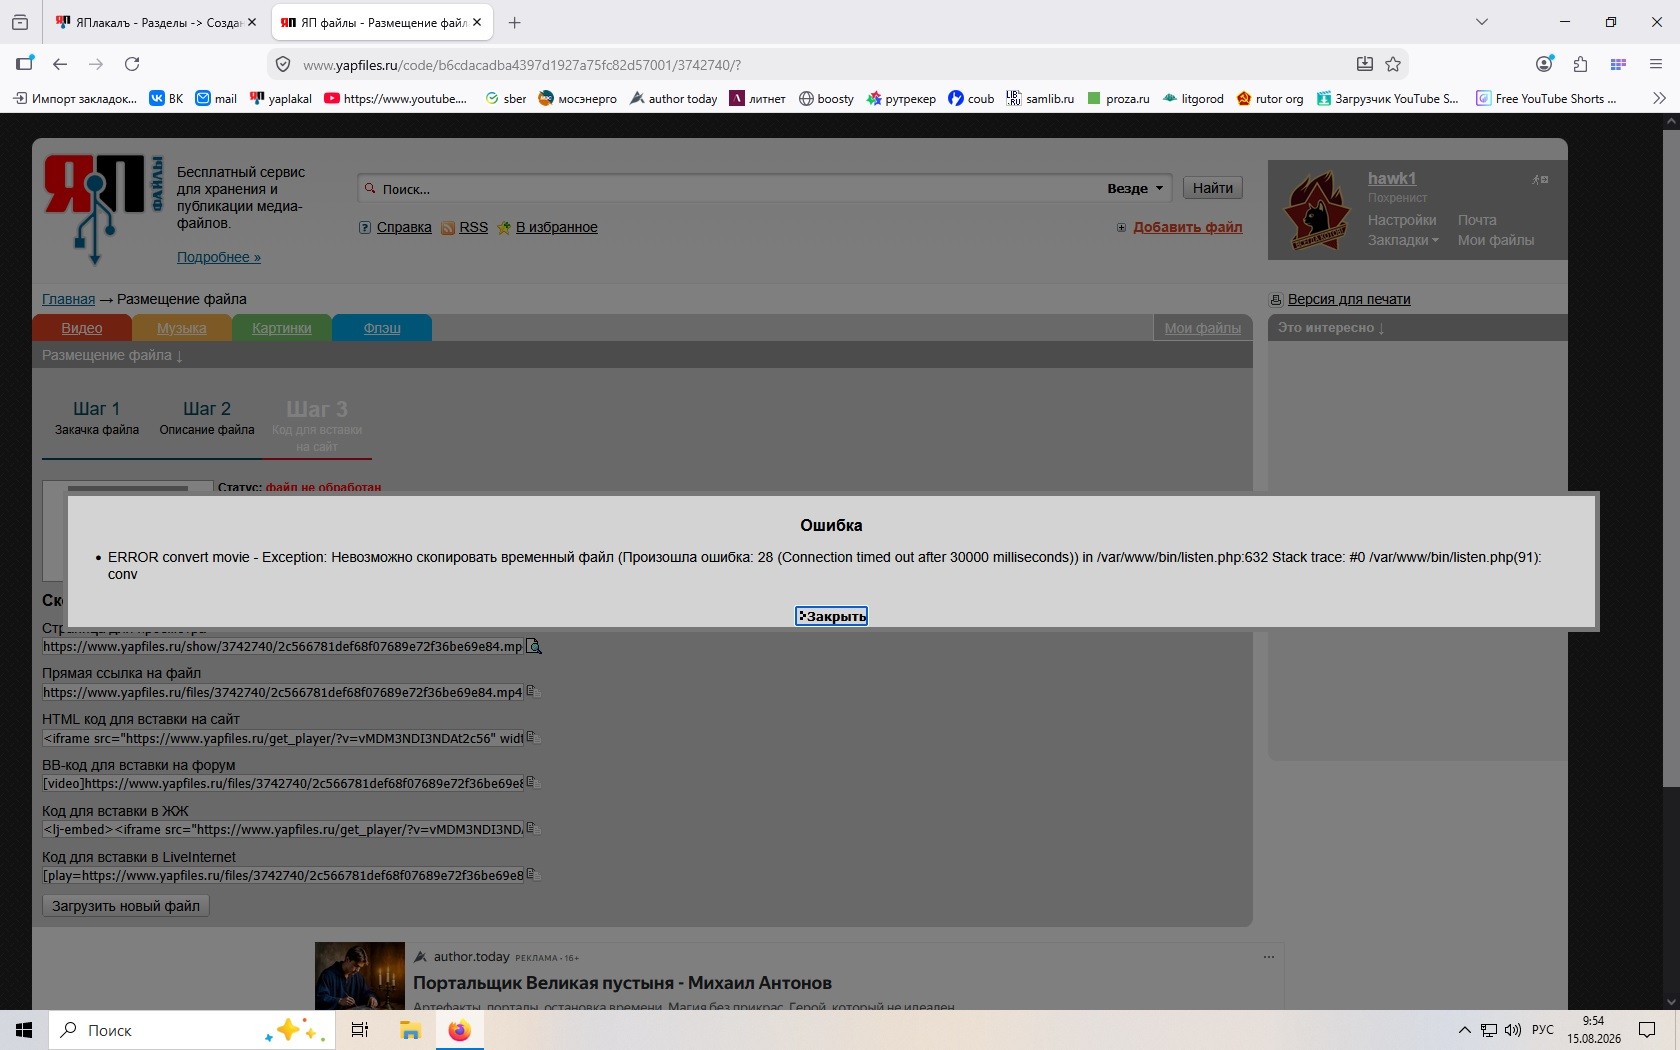The height and width of the screenshot is (1050, 1680).
Task: Close the ЯП файлы tab
Action: click(x=477, y=22)
